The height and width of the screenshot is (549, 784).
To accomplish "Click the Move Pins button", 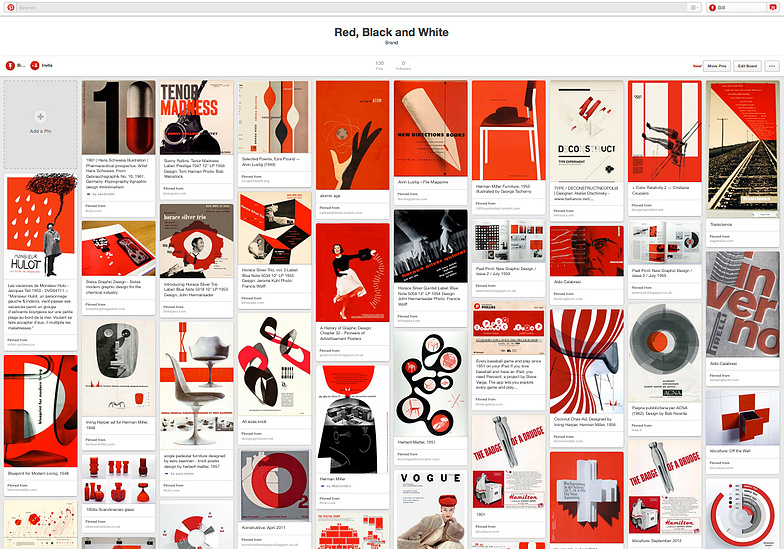I will coord(716,66).
